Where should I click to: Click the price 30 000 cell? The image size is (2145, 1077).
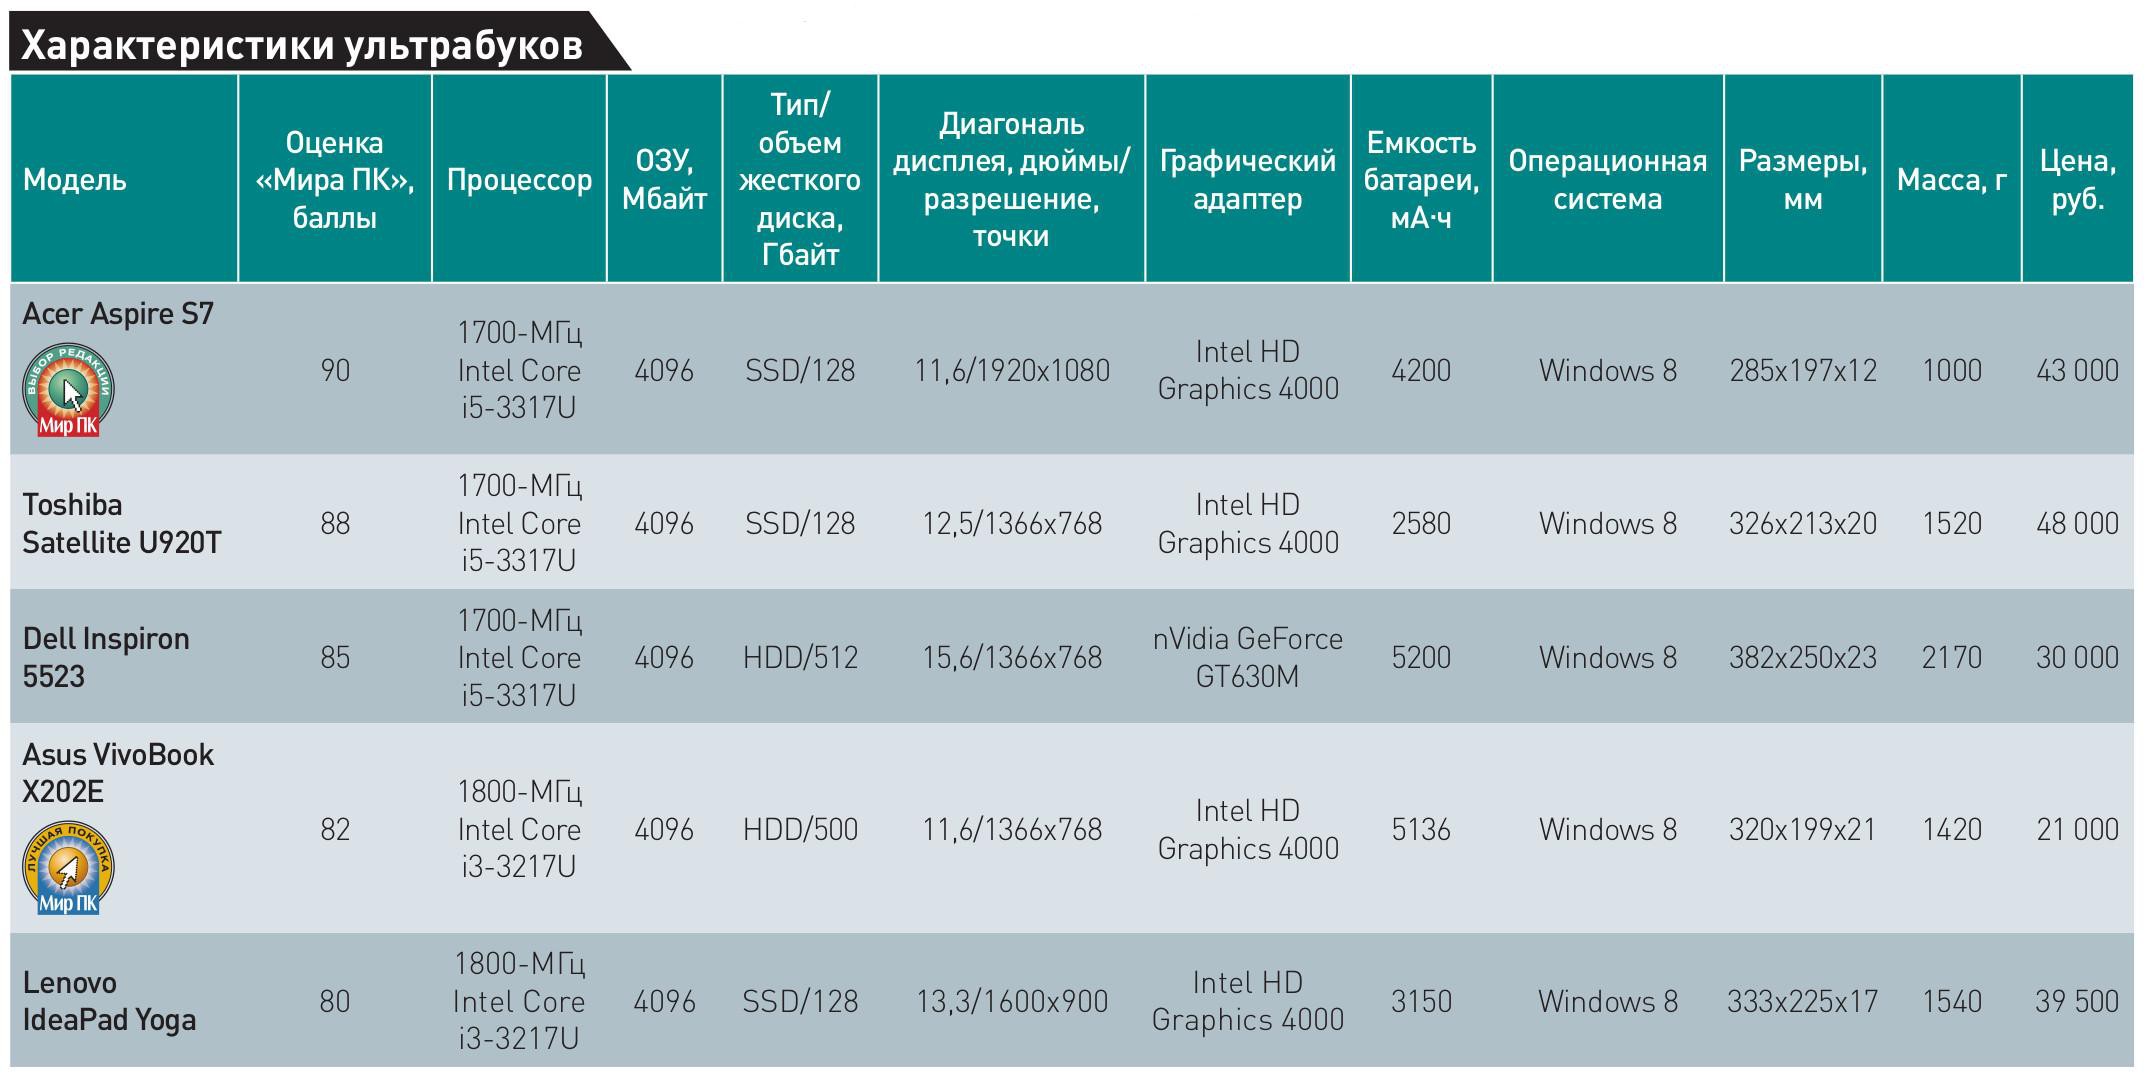point(2077,658)
